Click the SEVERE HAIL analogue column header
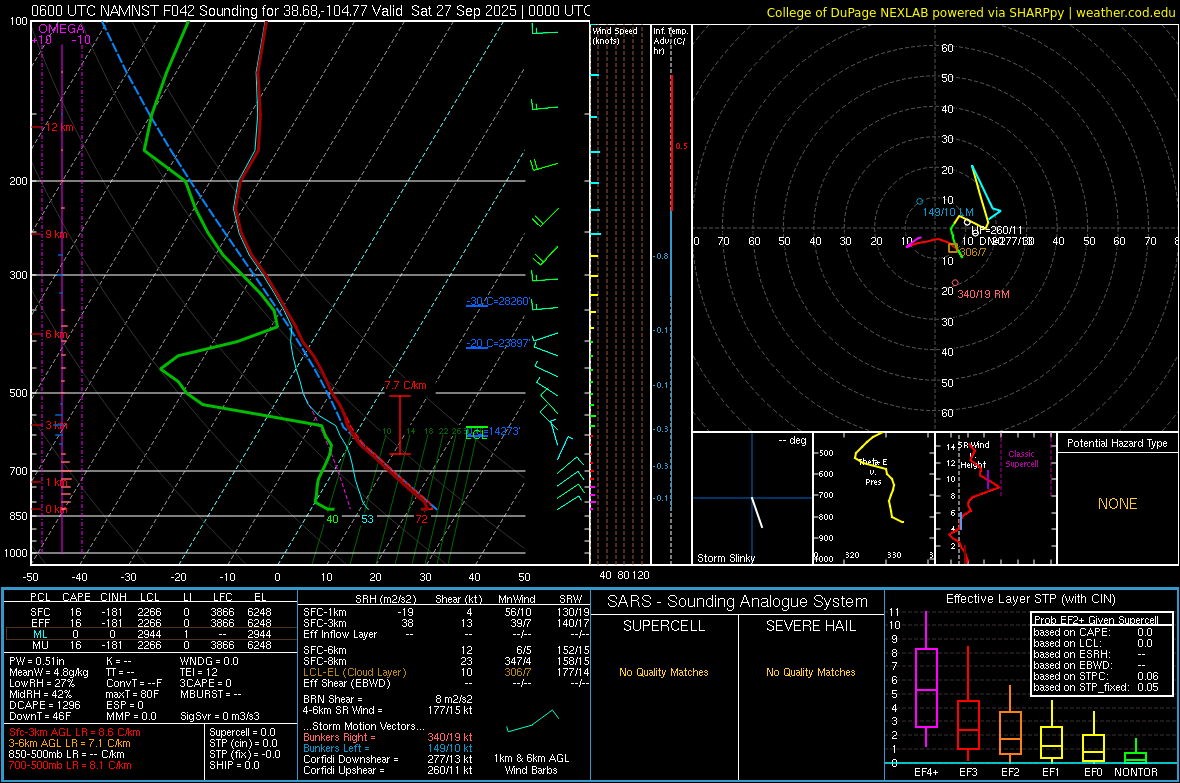Image resolution: width=1180 pixels, height=783 pixels. point(810,626)
